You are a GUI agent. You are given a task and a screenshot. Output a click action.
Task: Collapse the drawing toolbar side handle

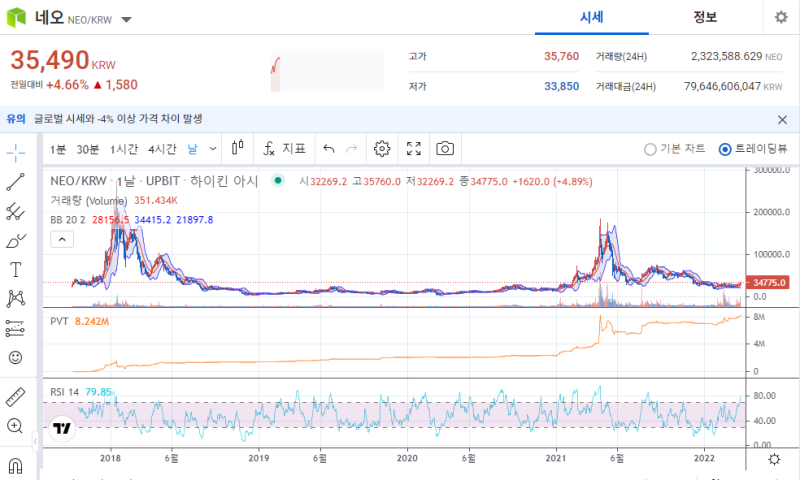click(x=35, y=441)
